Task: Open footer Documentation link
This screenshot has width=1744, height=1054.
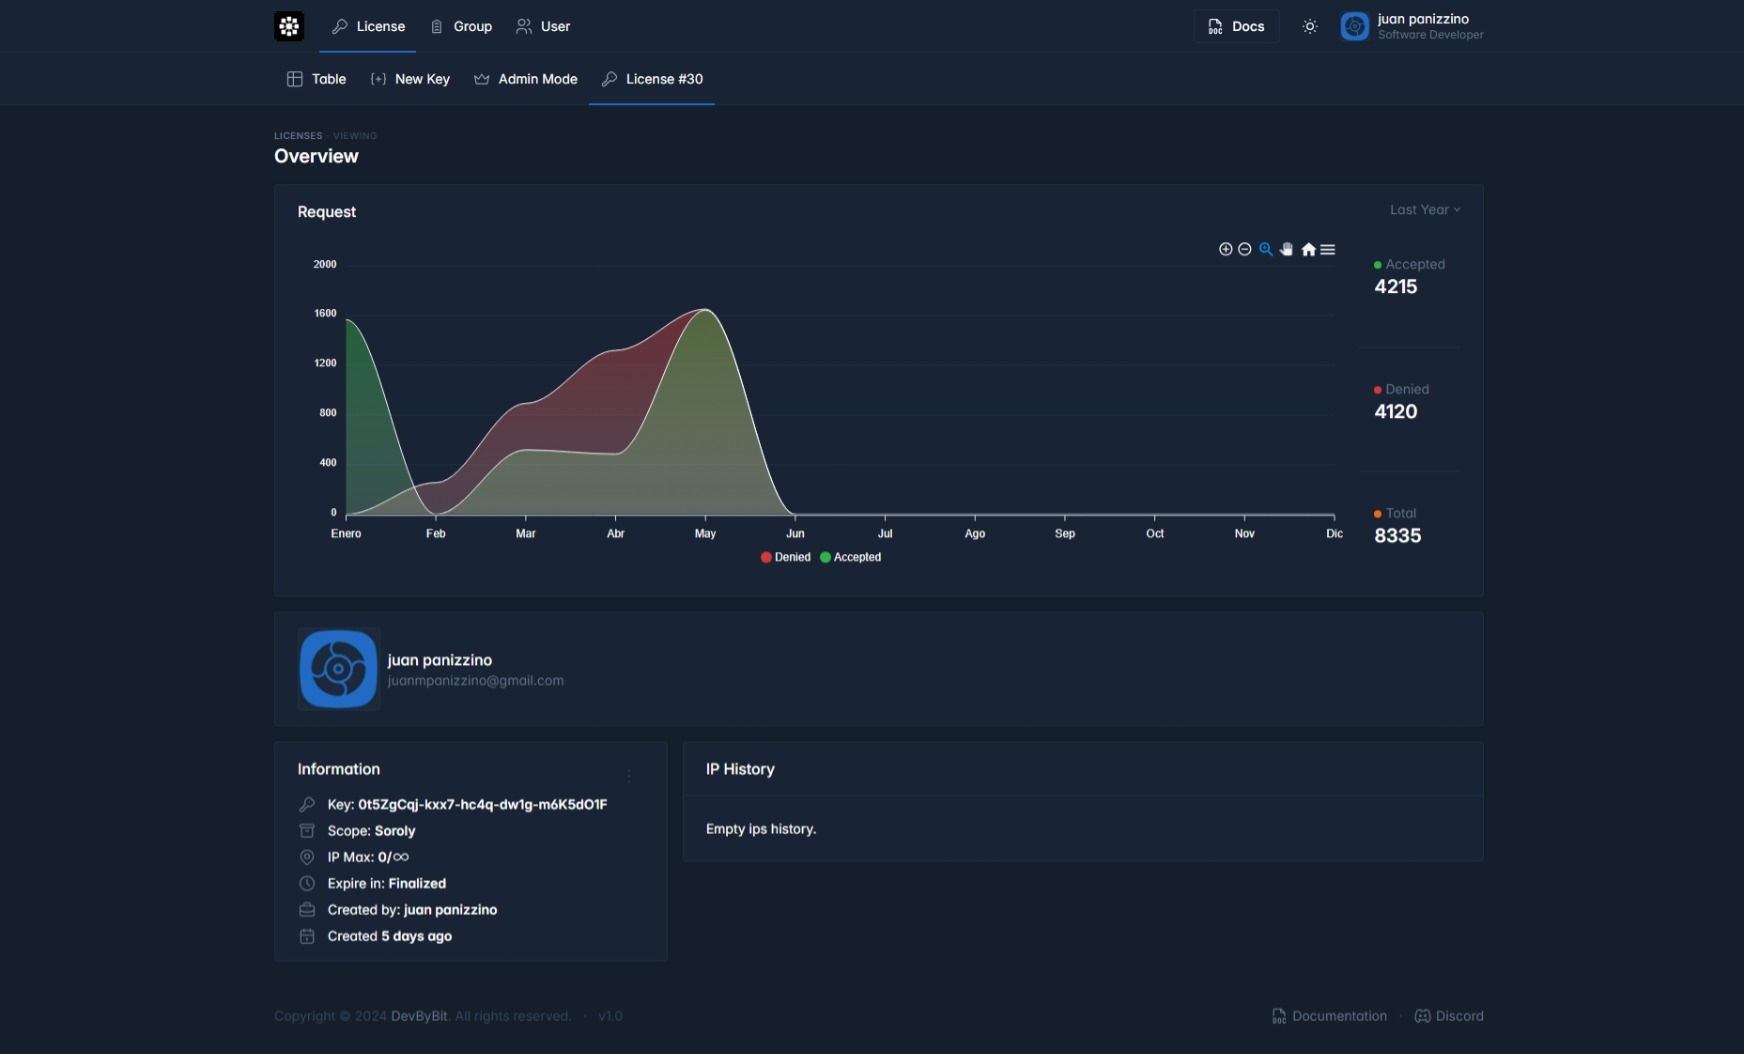Action: click(x=1329, y=1016)
